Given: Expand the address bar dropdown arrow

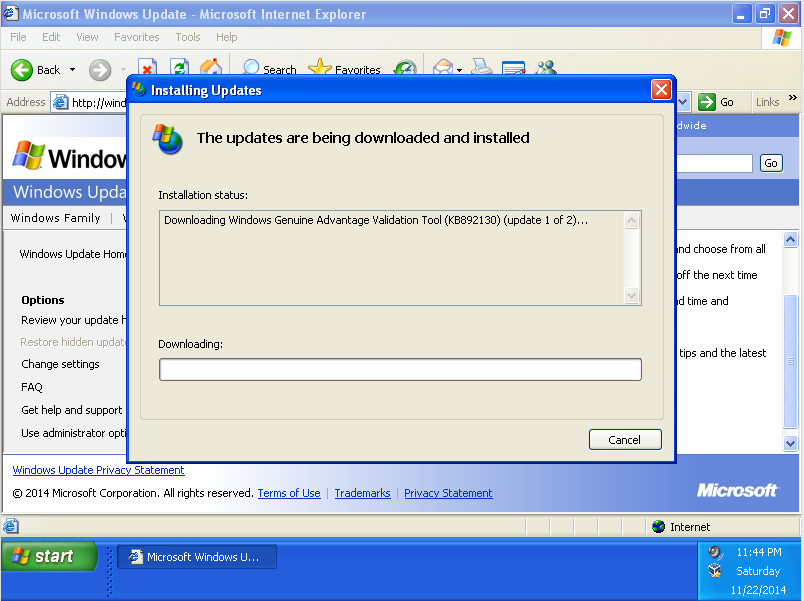Looking at the screenshot, I should pyautogui.click(x=683, y=102).
